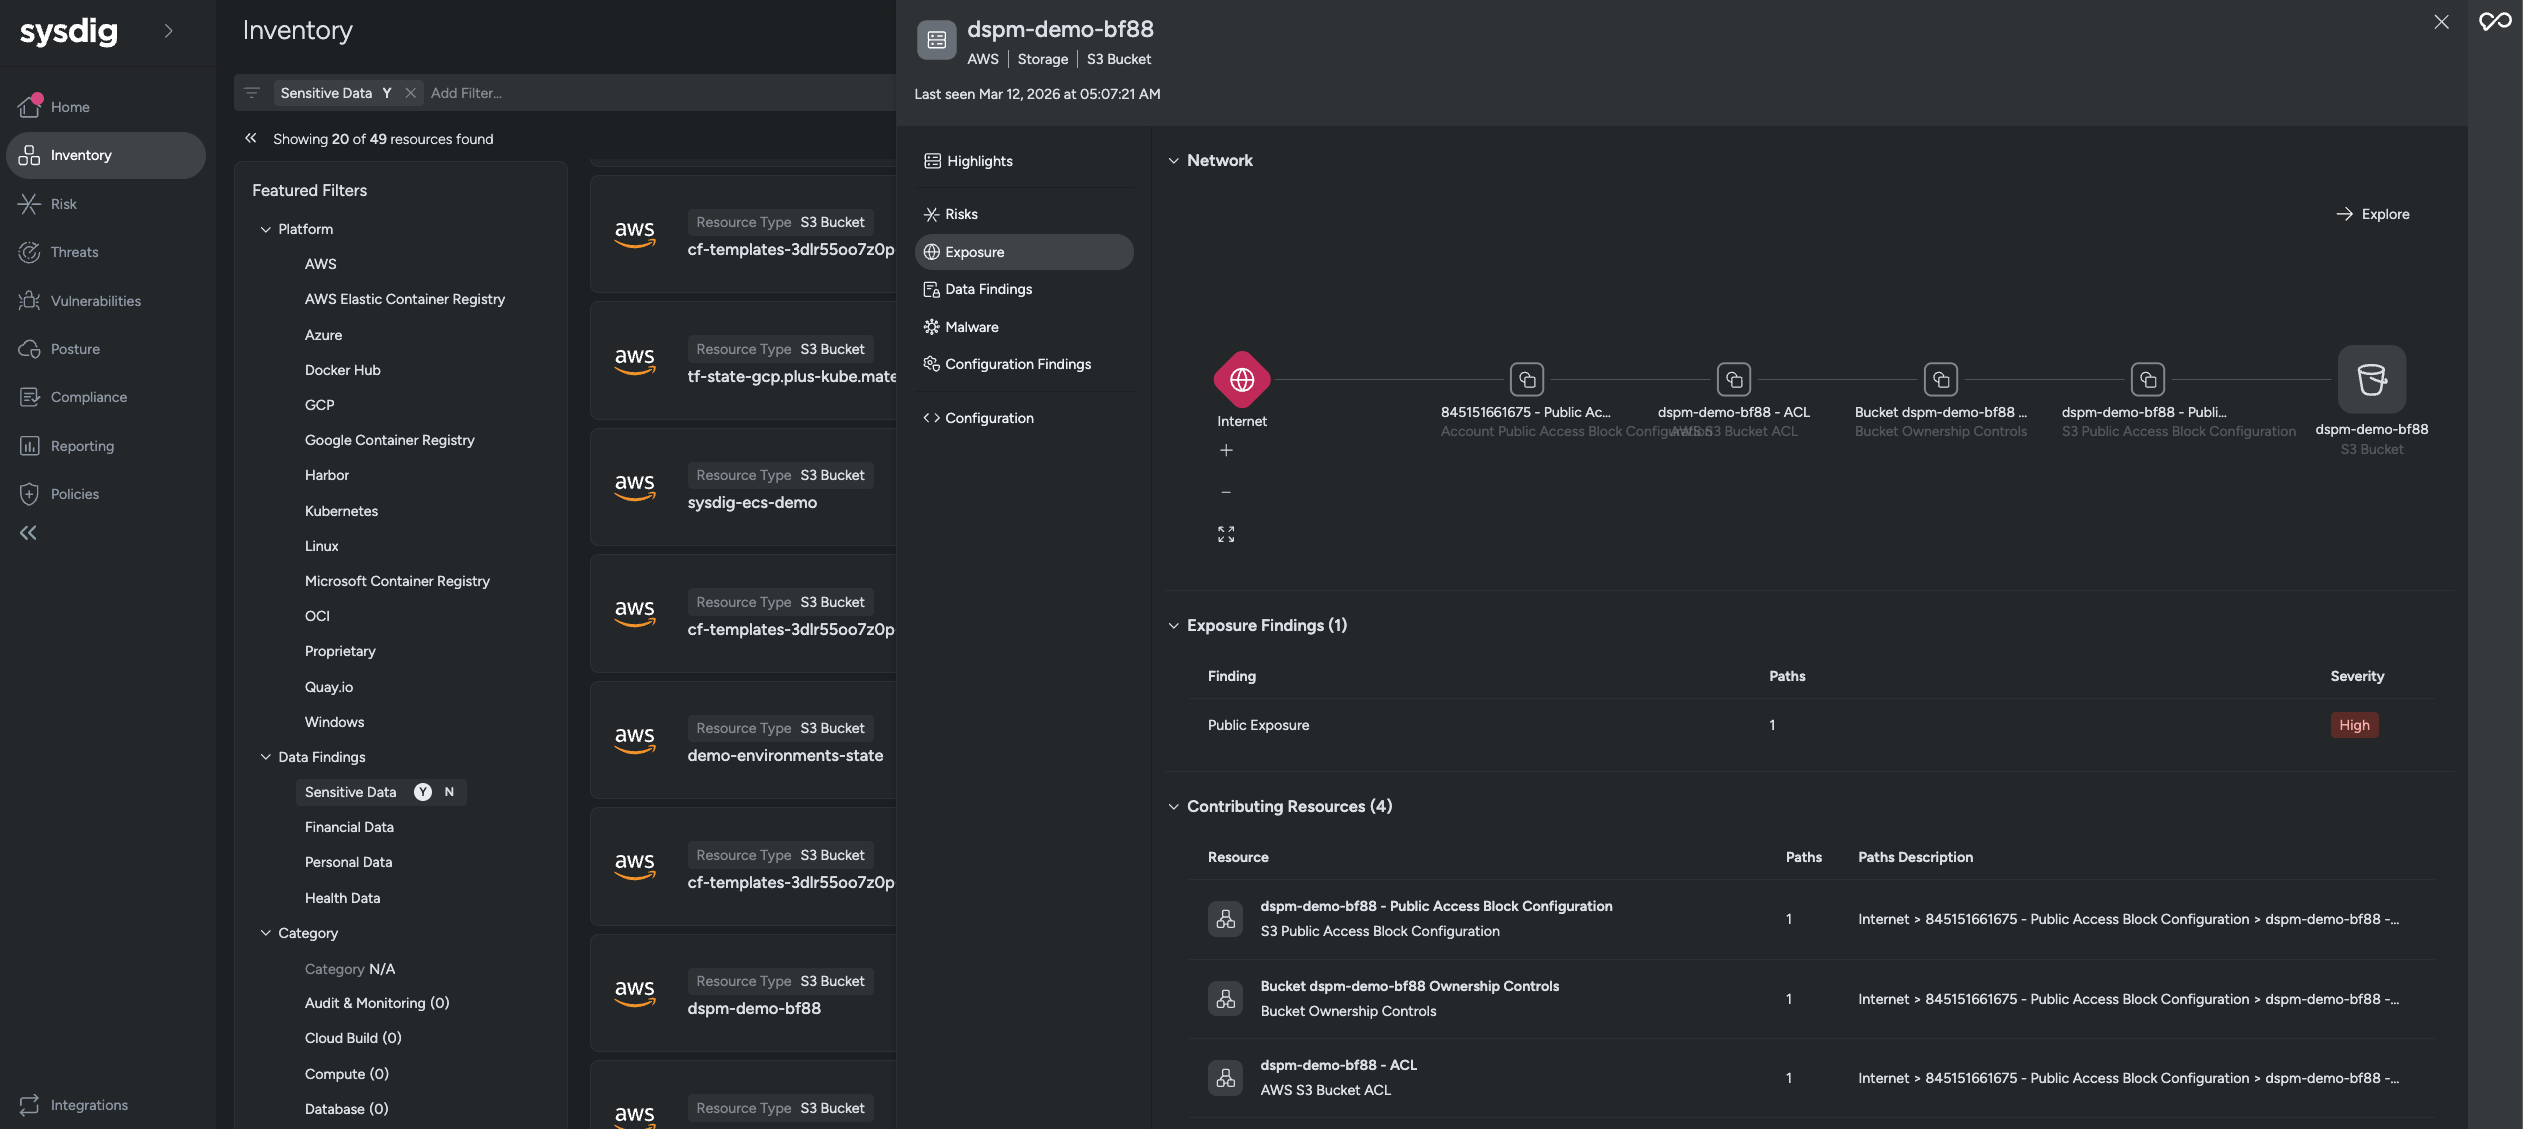Image resolution: width=2523 pixels, height=1129 pixels.
Task: Click the Add Filter input field
Action: tap(470, 92)
